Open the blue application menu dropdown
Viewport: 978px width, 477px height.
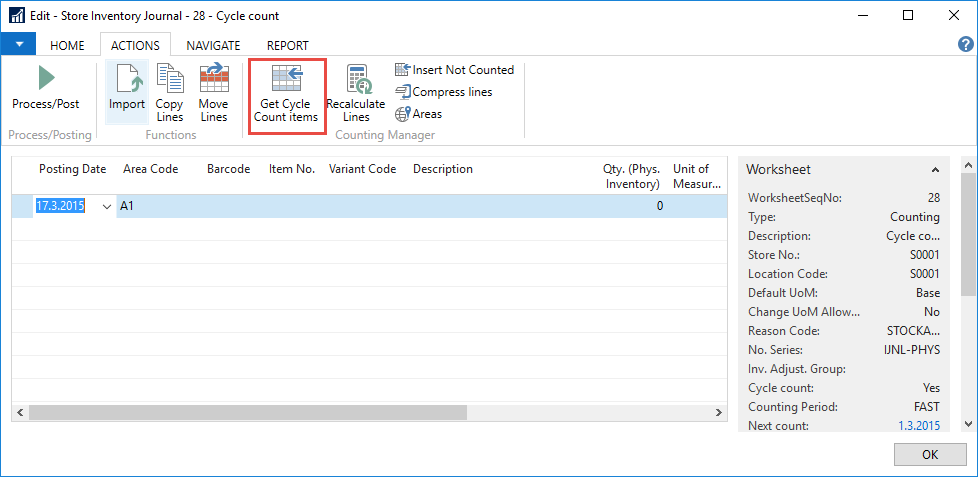click(x=18, y=45)
